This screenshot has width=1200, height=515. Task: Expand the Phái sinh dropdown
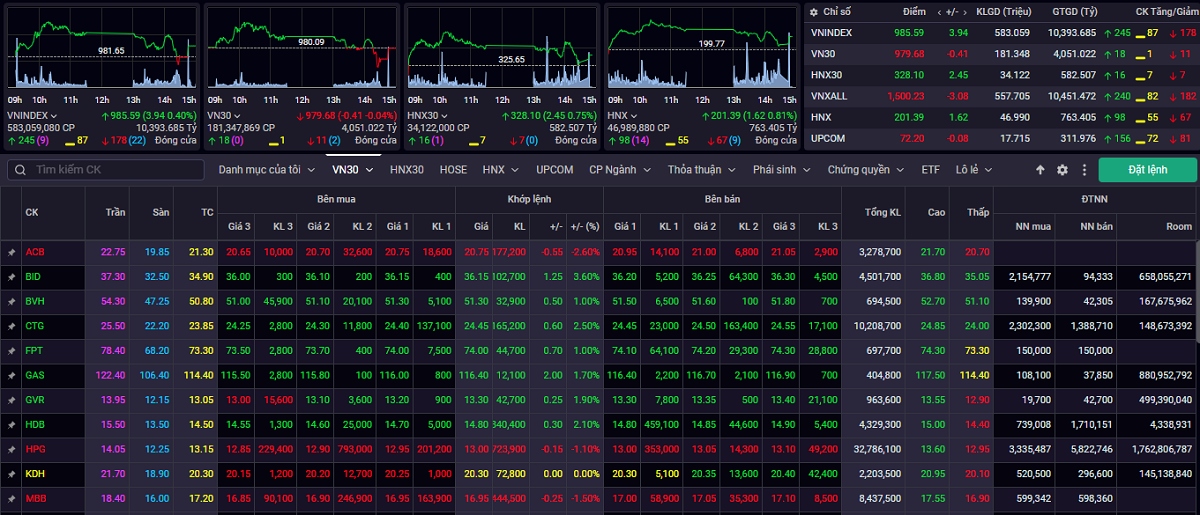click(782, 170)
